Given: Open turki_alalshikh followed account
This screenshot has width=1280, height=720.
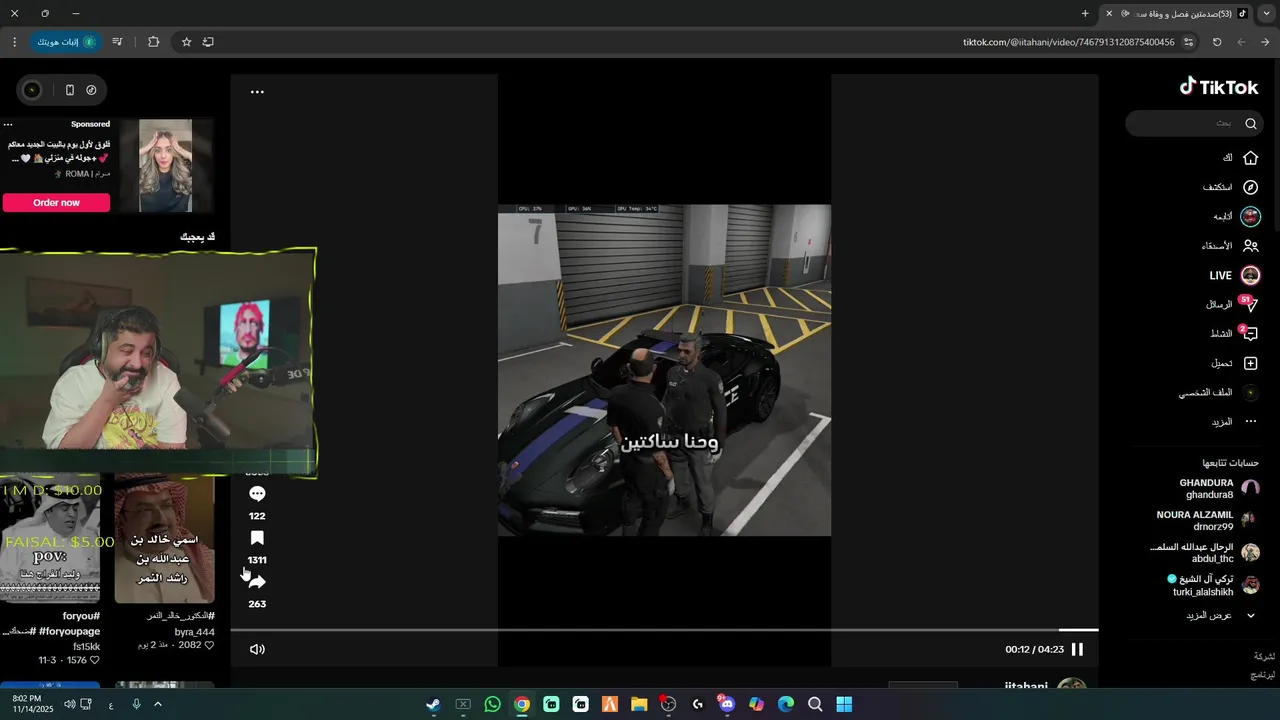Looking at the screenshot, I should (x=1214, y=585).
